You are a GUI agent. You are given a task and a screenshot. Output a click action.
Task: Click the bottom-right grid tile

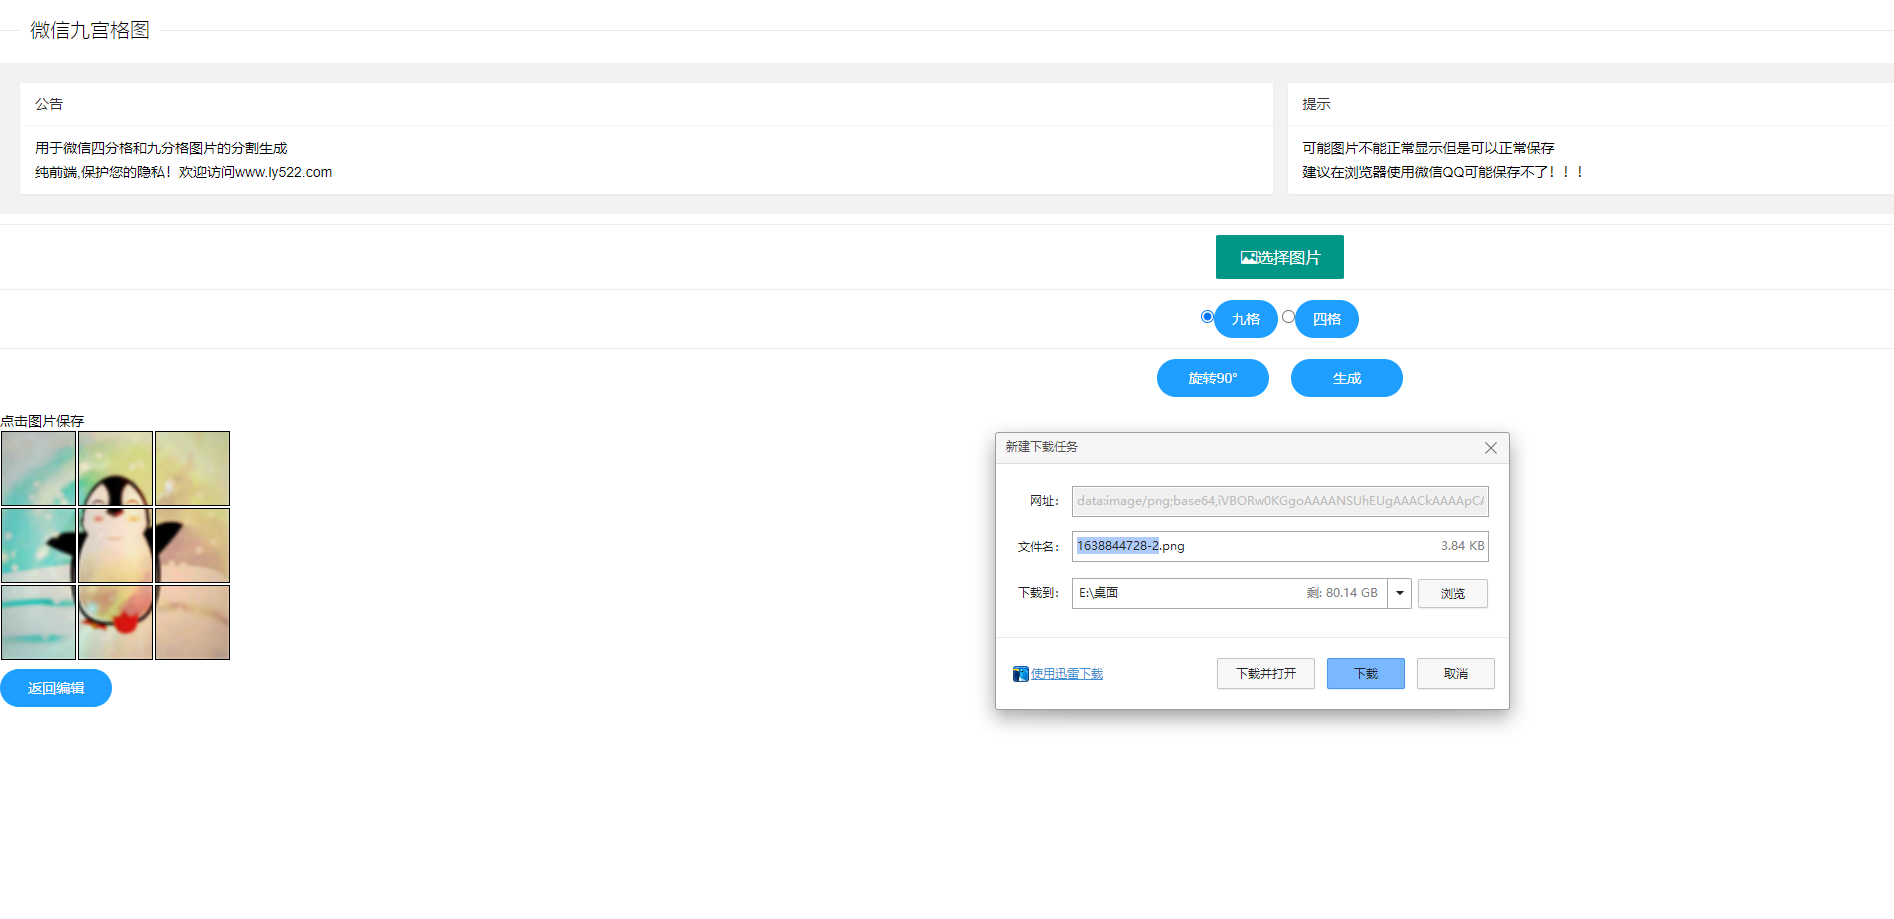(x=192, y=622)
